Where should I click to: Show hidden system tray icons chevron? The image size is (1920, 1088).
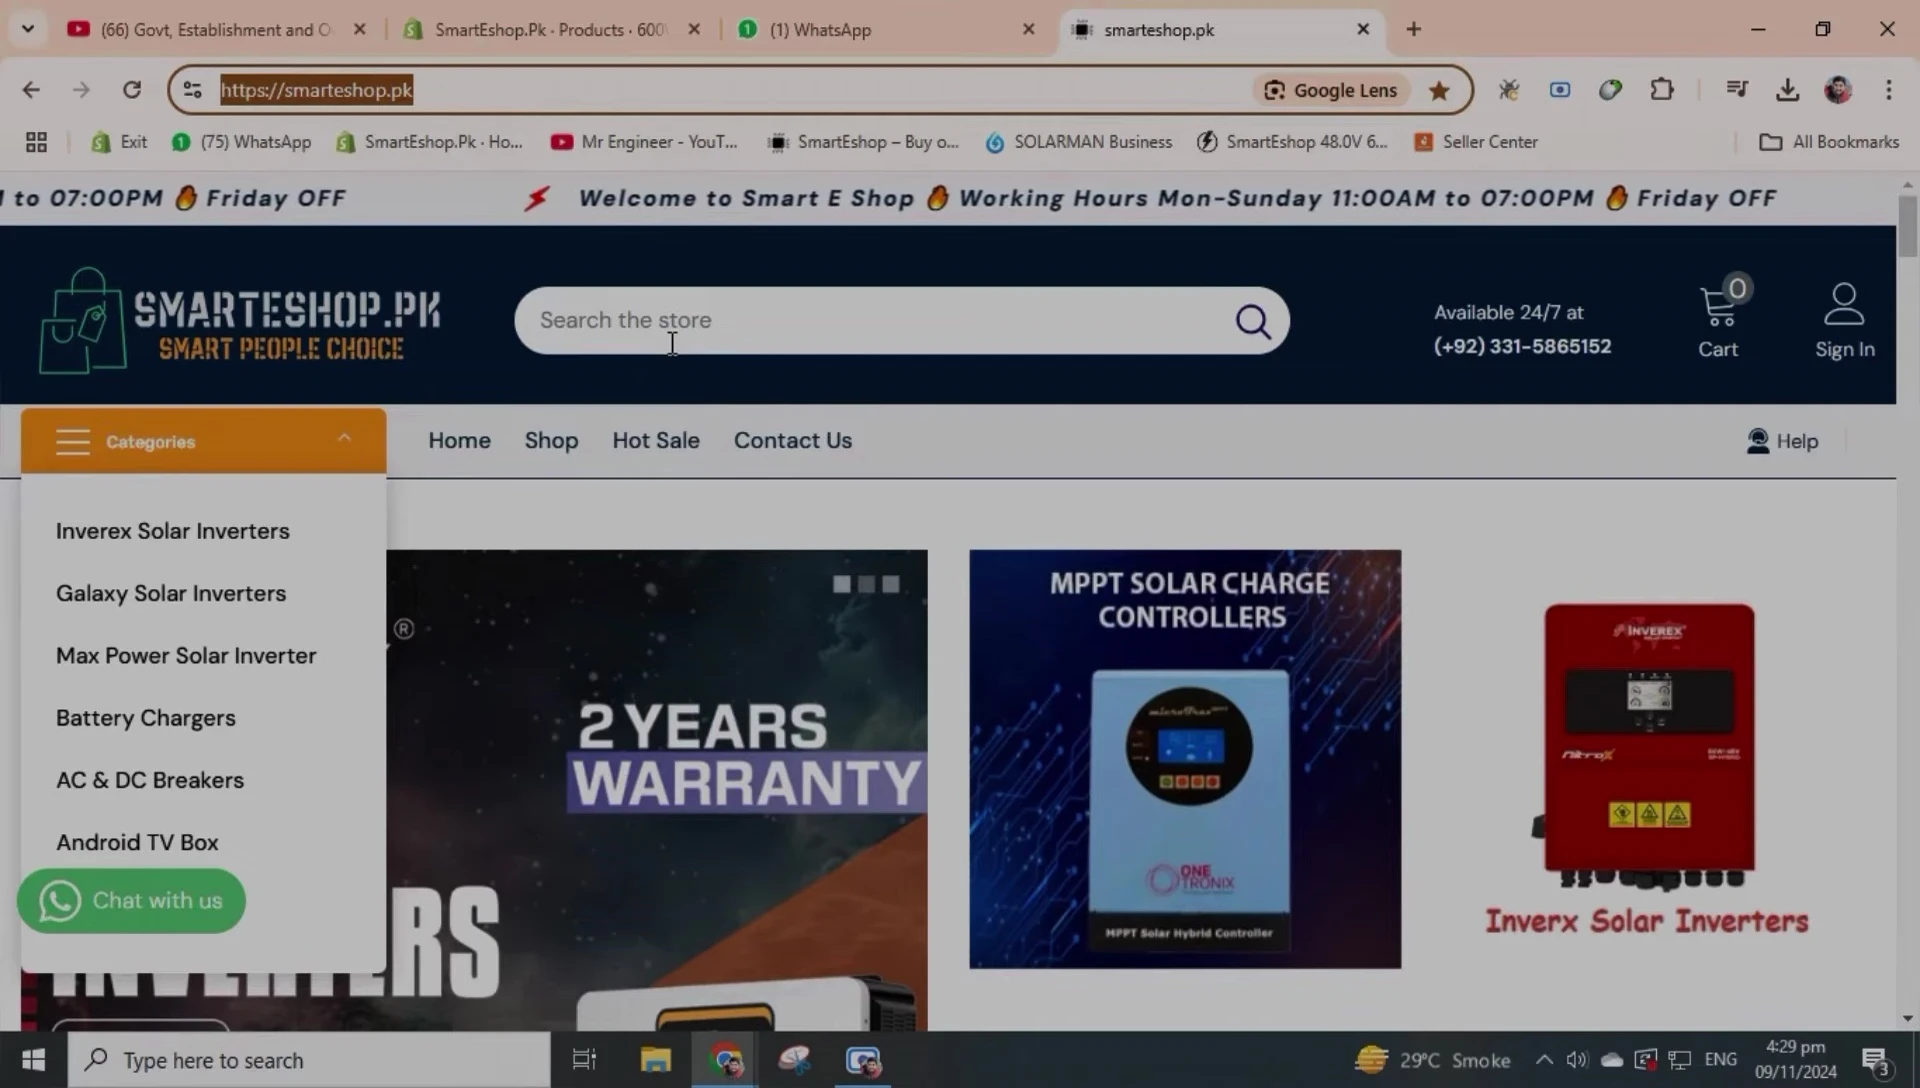click(1544, 1060)
